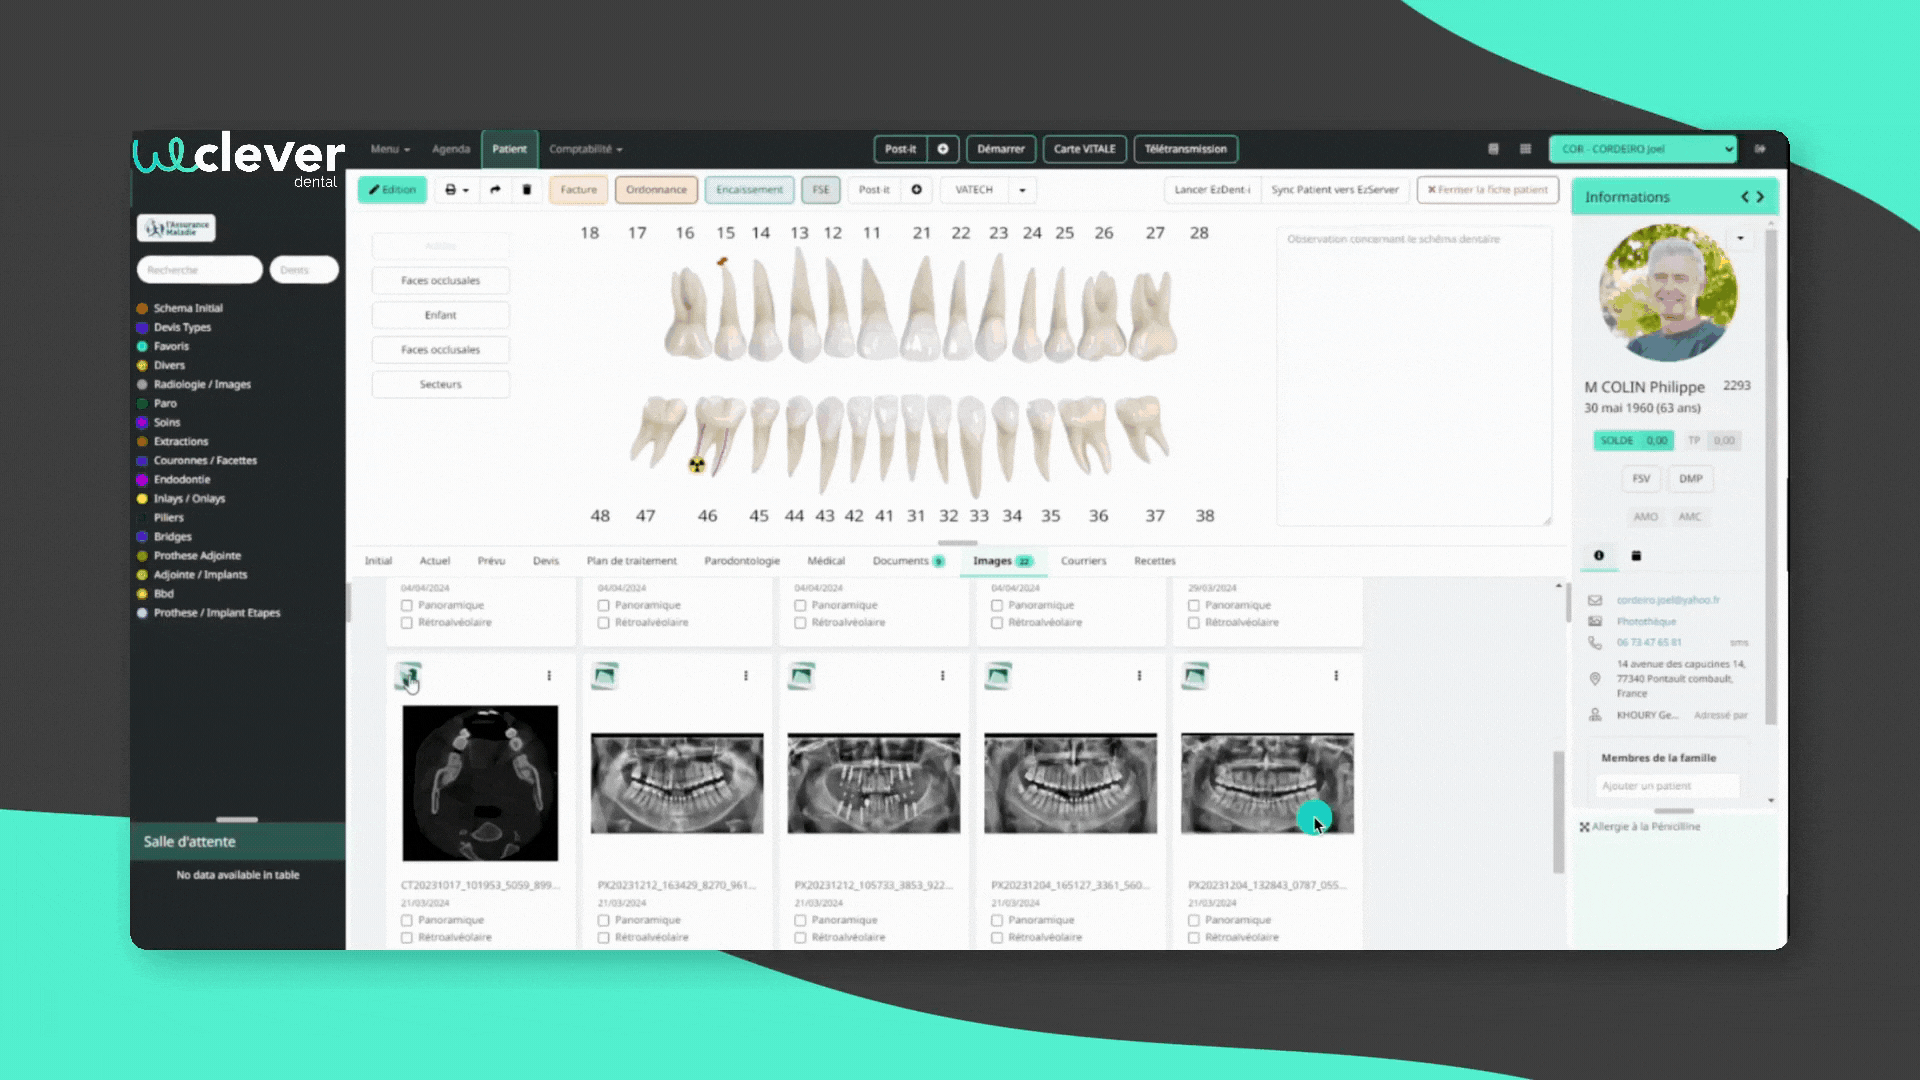Open the PX20231212_105733 panoramic thumbnail
The height and width of the screenshot is (1080, 1920).
pos(874,783)
